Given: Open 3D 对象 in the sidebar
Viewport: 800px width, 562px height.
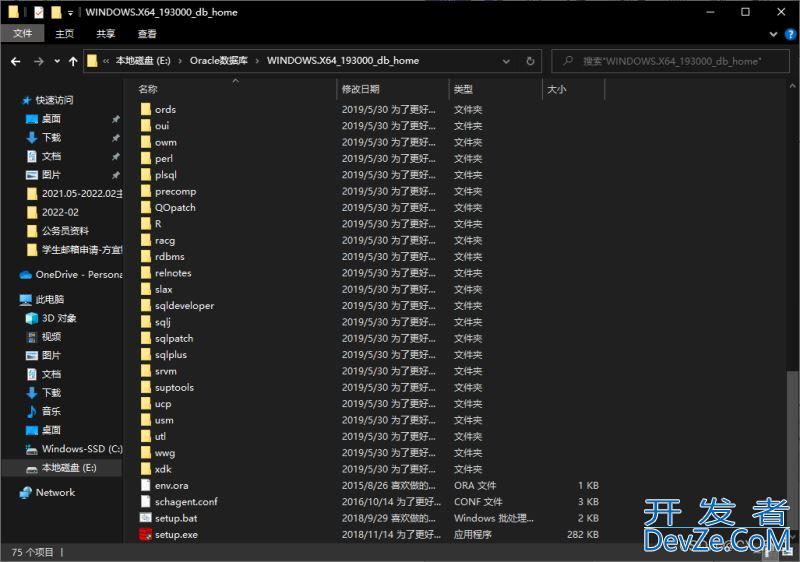Looking at the screenshot, I should [x=59, y=318].
